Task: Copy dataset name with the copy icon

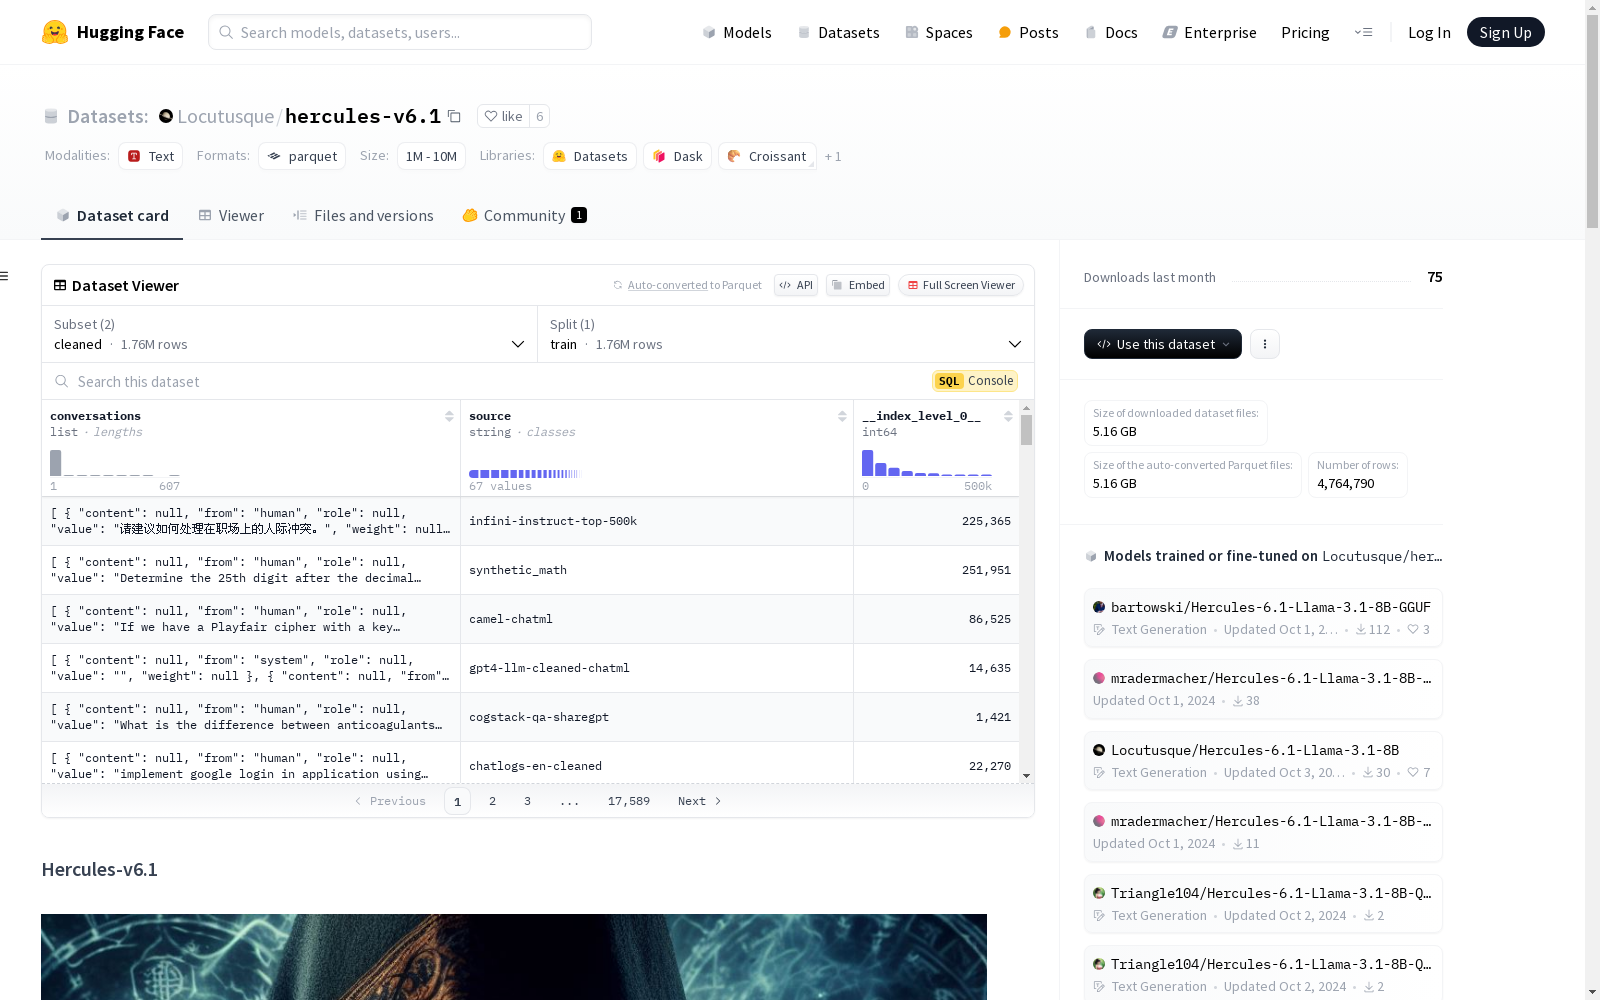Action: pyautogui.click(x=454, y=116)
